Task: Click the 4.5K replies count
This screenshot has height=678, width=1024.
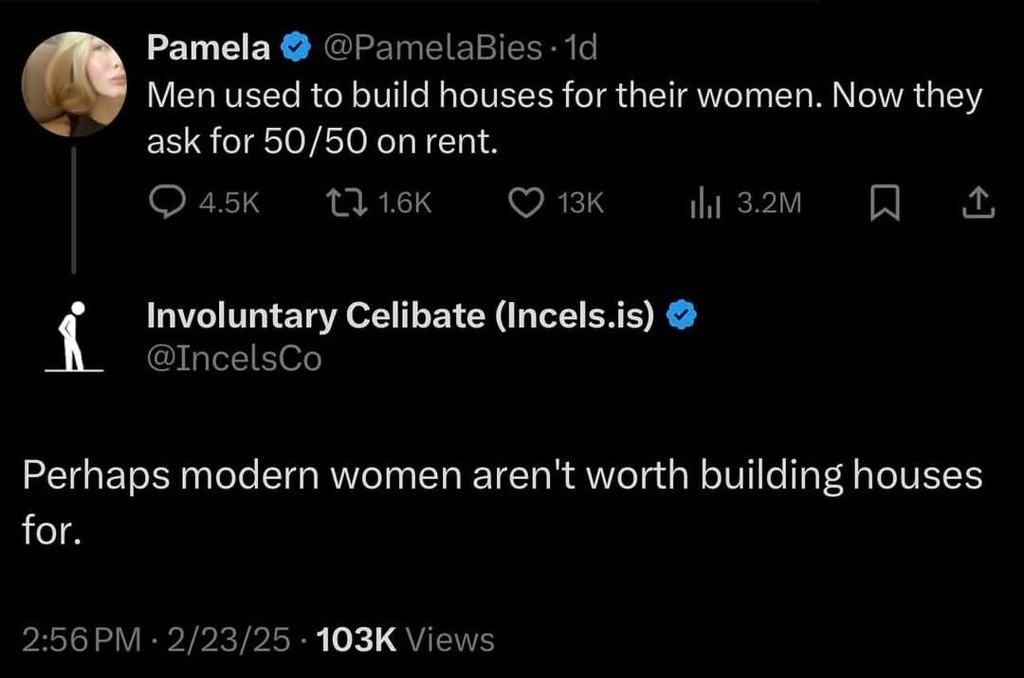Action: 229,203
